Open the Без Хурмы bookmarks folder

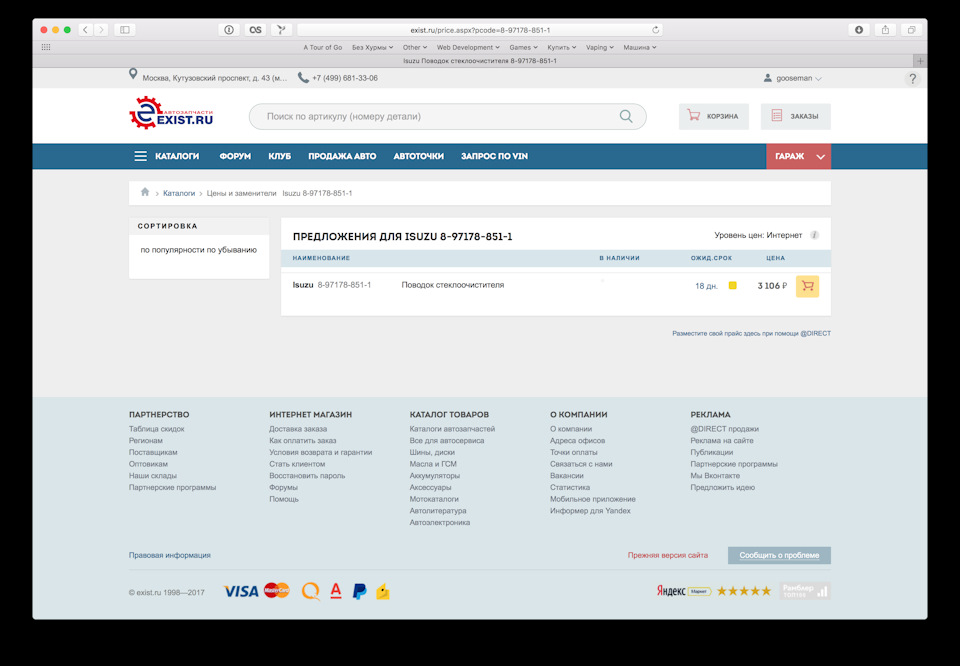(x=372, y=47)
